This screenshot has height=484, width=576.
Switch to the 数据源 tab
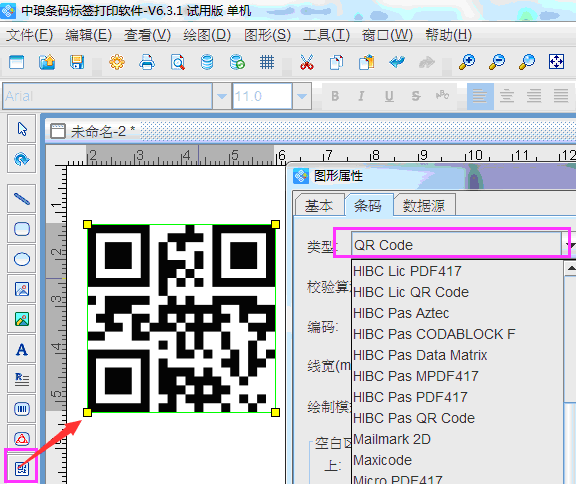point(424,206)
